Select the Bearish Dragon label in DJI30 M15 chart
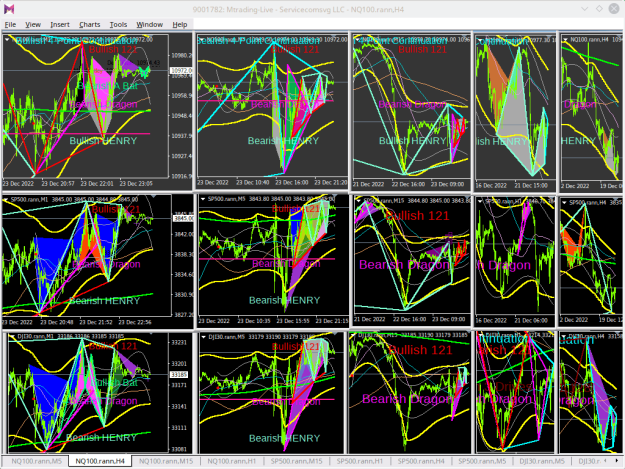 pyautogui.click(x=407, y=399)
